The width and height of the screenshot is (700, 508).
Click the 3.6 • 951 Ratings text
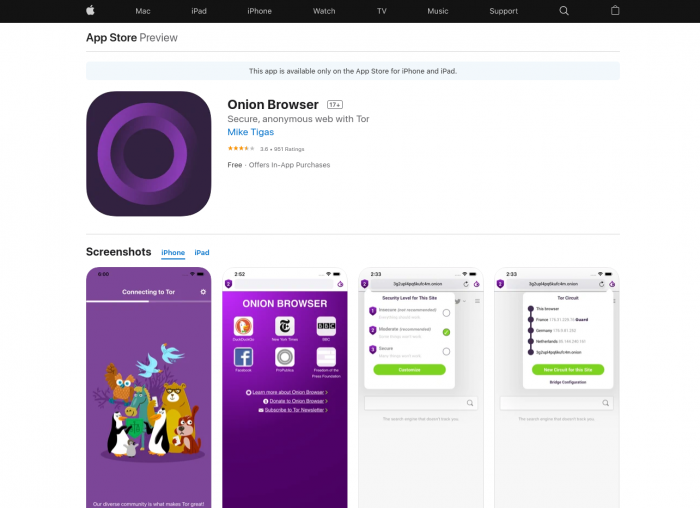pyautogui.click(x=282, y=149)
